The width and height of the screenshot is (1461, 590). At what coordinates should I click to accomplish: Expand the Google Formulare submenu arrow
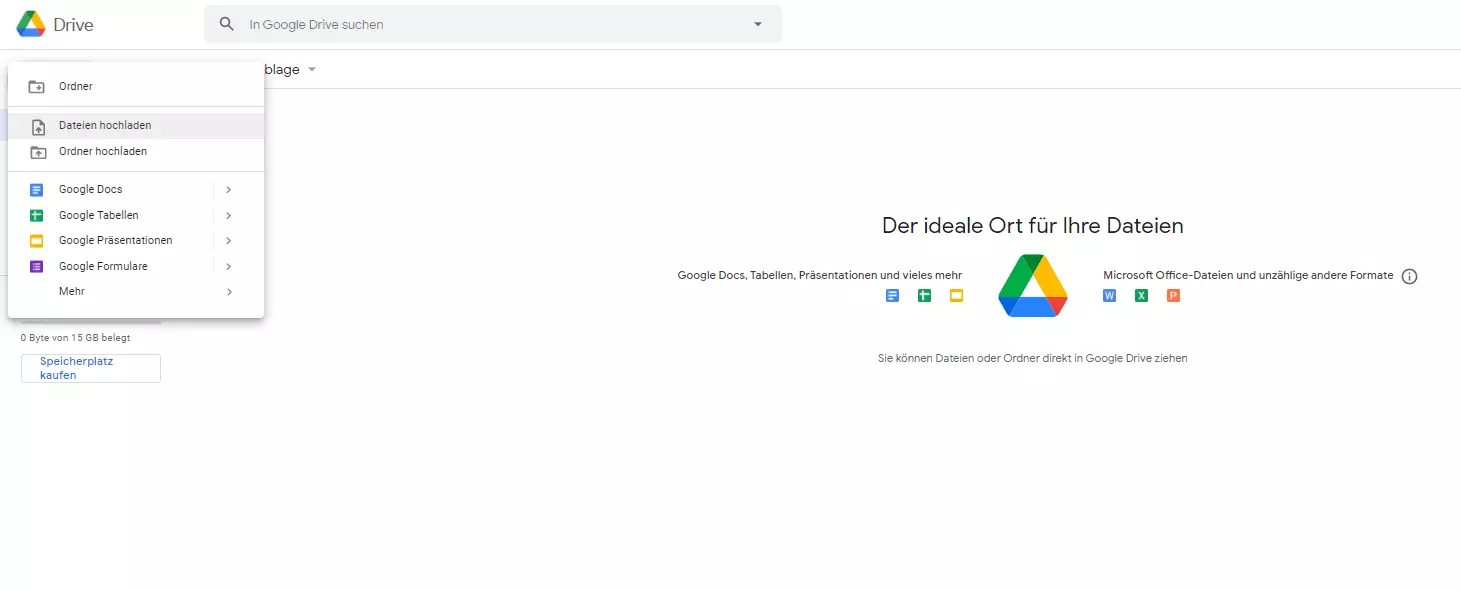point(229,267)
